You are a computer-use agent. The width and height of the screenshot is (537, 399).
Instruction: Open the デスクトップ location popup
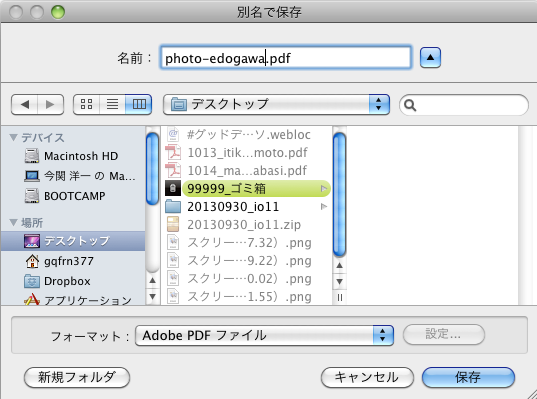276,104
